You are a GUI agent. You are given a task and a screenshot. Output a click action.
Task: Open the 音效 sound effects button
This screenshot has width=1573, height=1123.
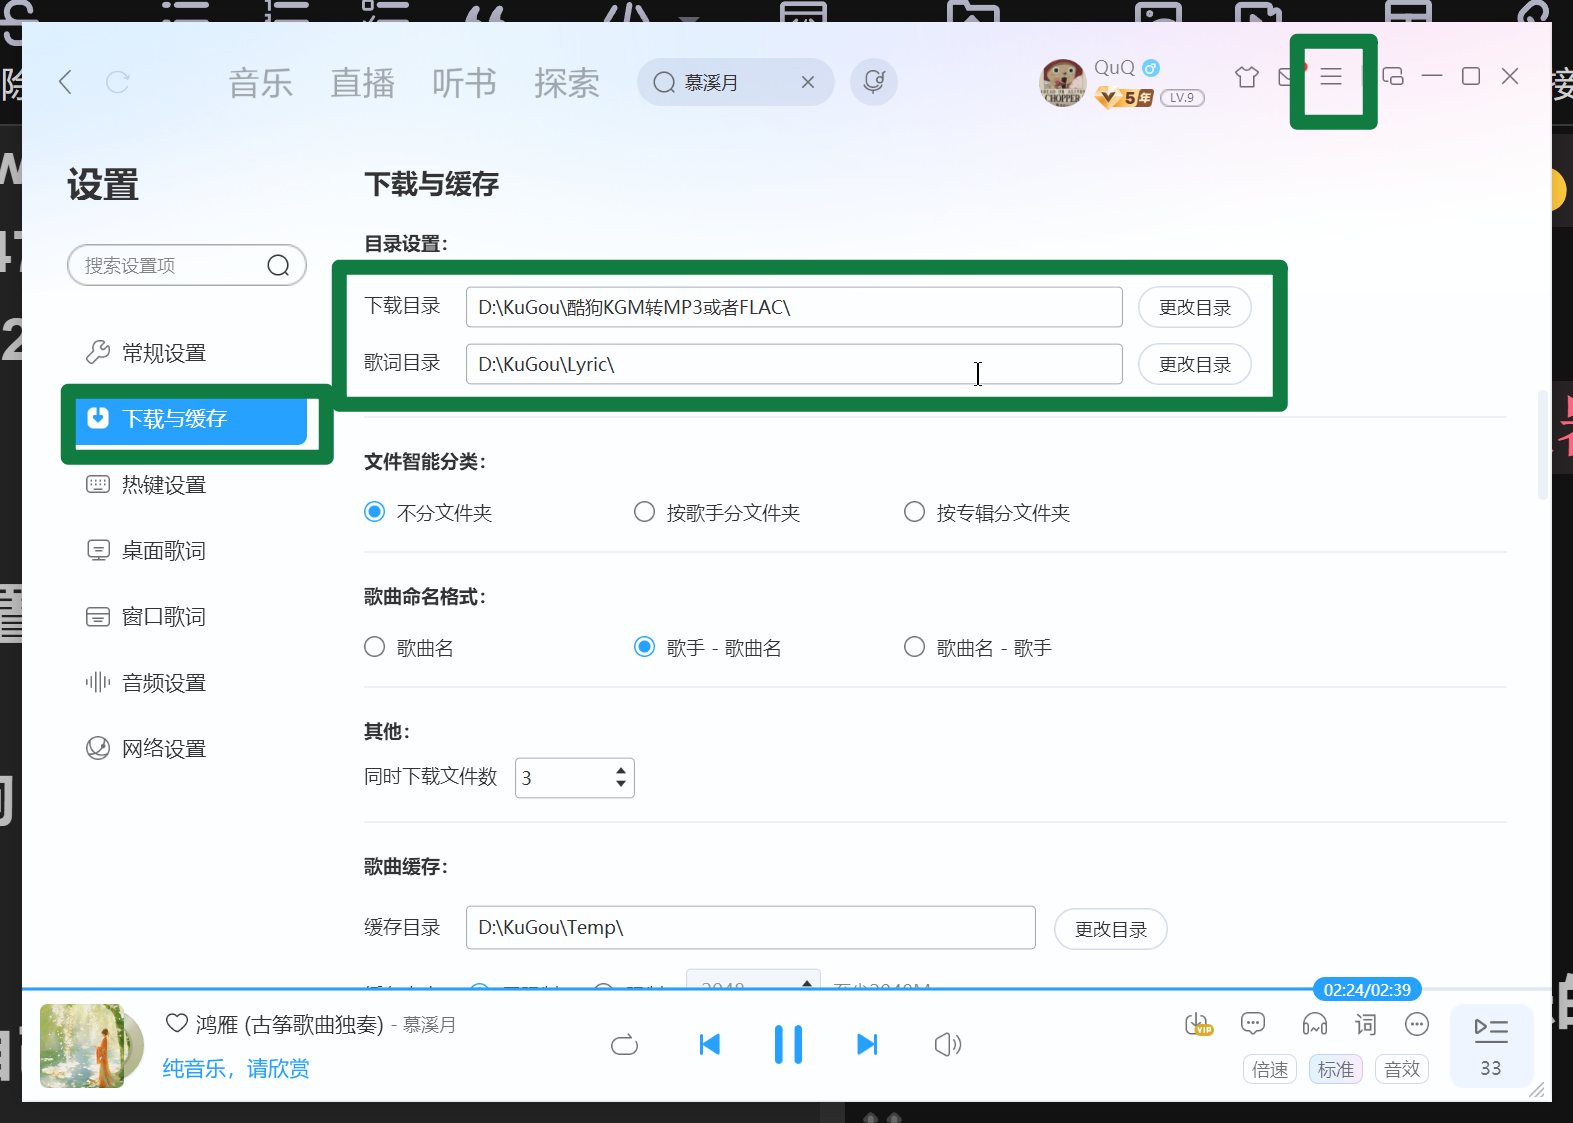pos(1402,1069)
